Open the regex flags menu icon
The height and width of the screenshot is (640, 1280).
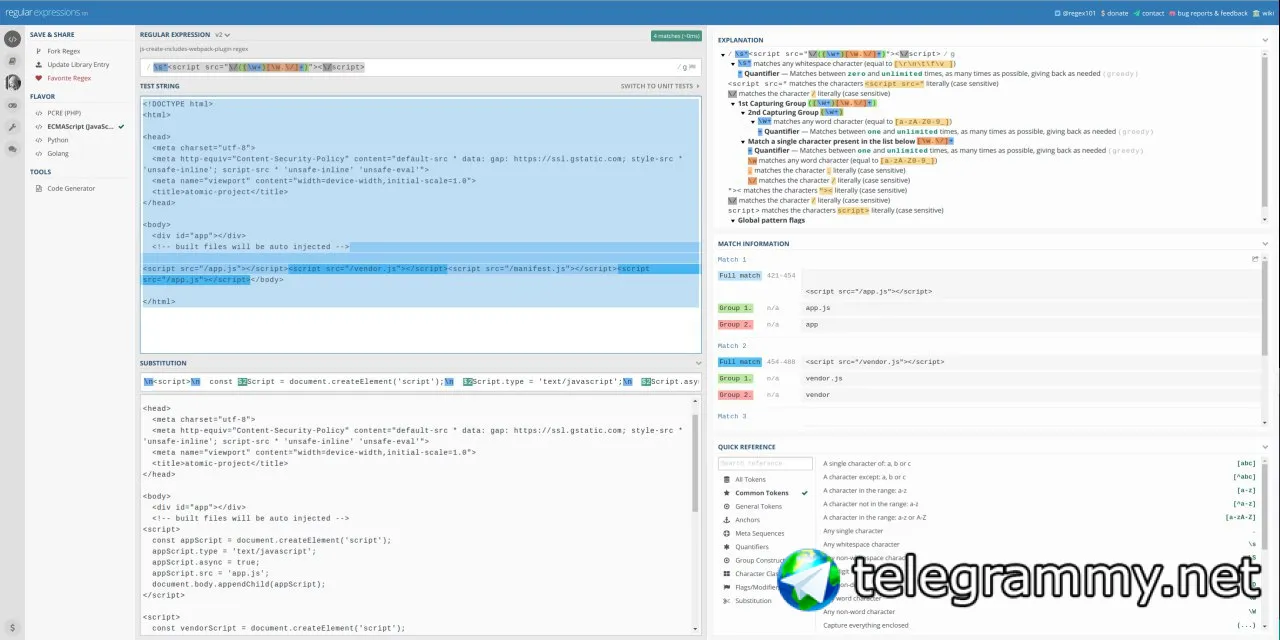pyautogui.click(x=692, y=67)
